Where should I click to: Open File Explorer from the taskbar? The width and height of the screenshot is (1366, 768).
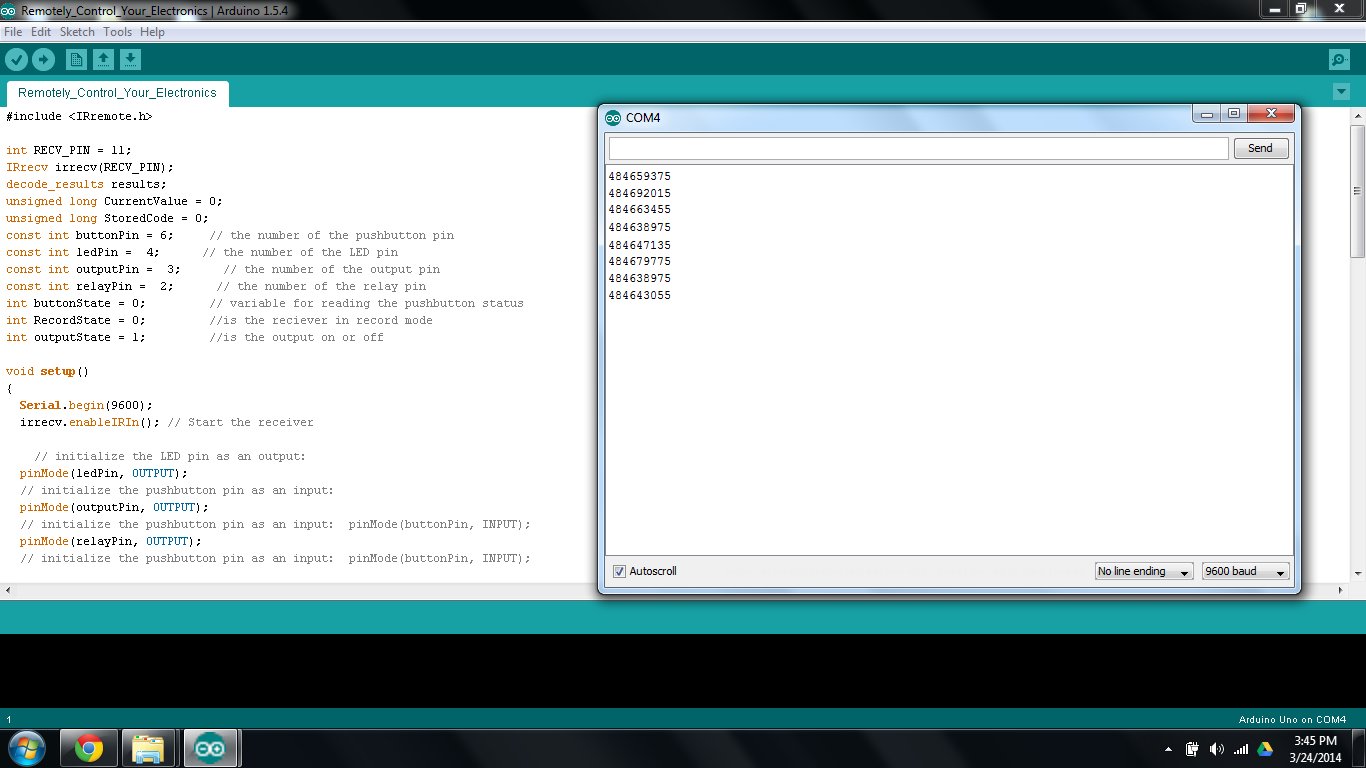click(149, 748)
